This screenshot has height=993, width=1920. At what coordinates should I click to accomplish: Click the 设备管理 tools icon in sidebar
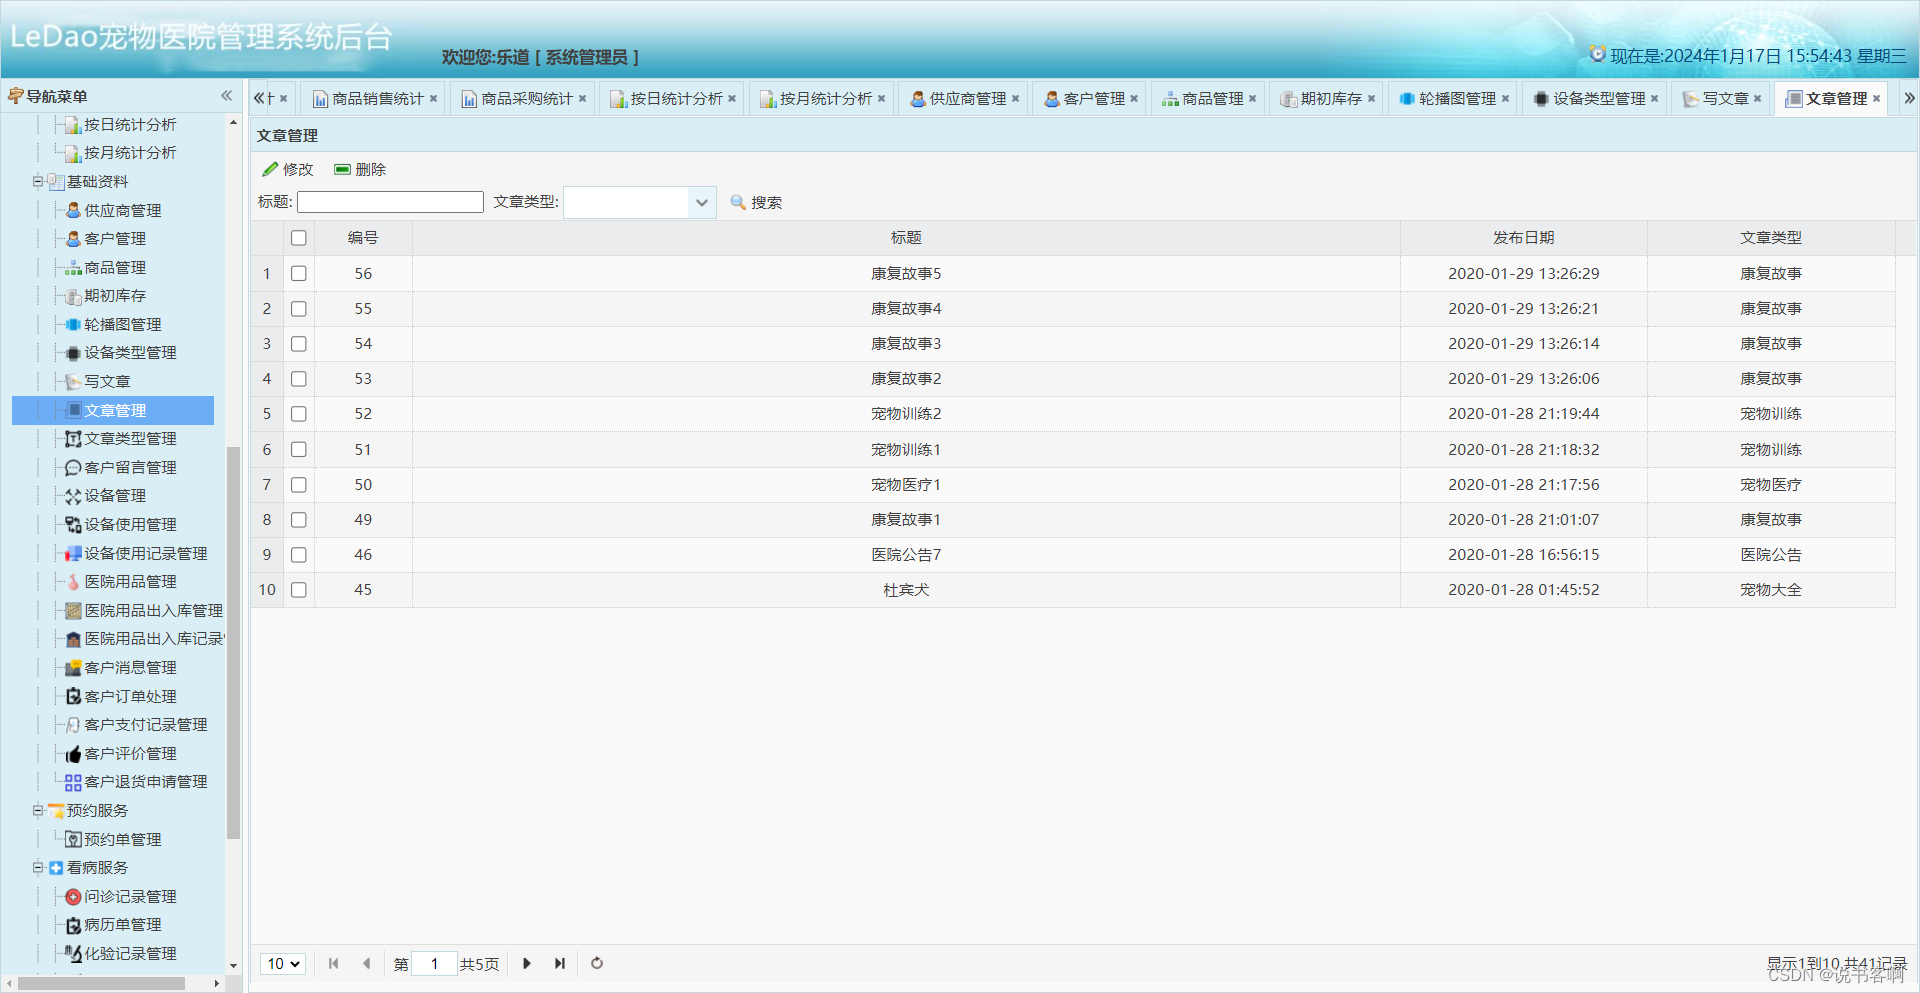pyautogui.click(x=73, y=496)
